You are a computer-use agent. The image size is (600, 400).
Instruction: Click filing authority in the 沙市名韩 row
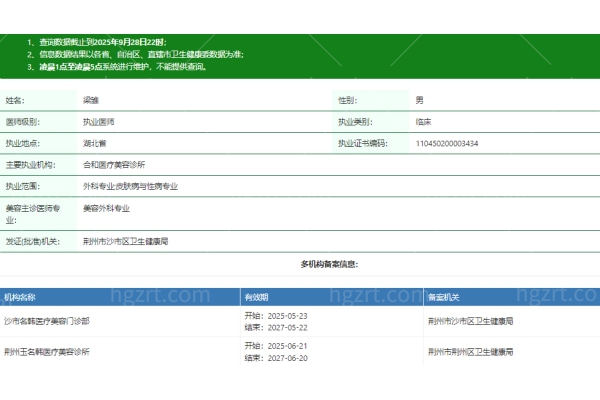[470, 321]
